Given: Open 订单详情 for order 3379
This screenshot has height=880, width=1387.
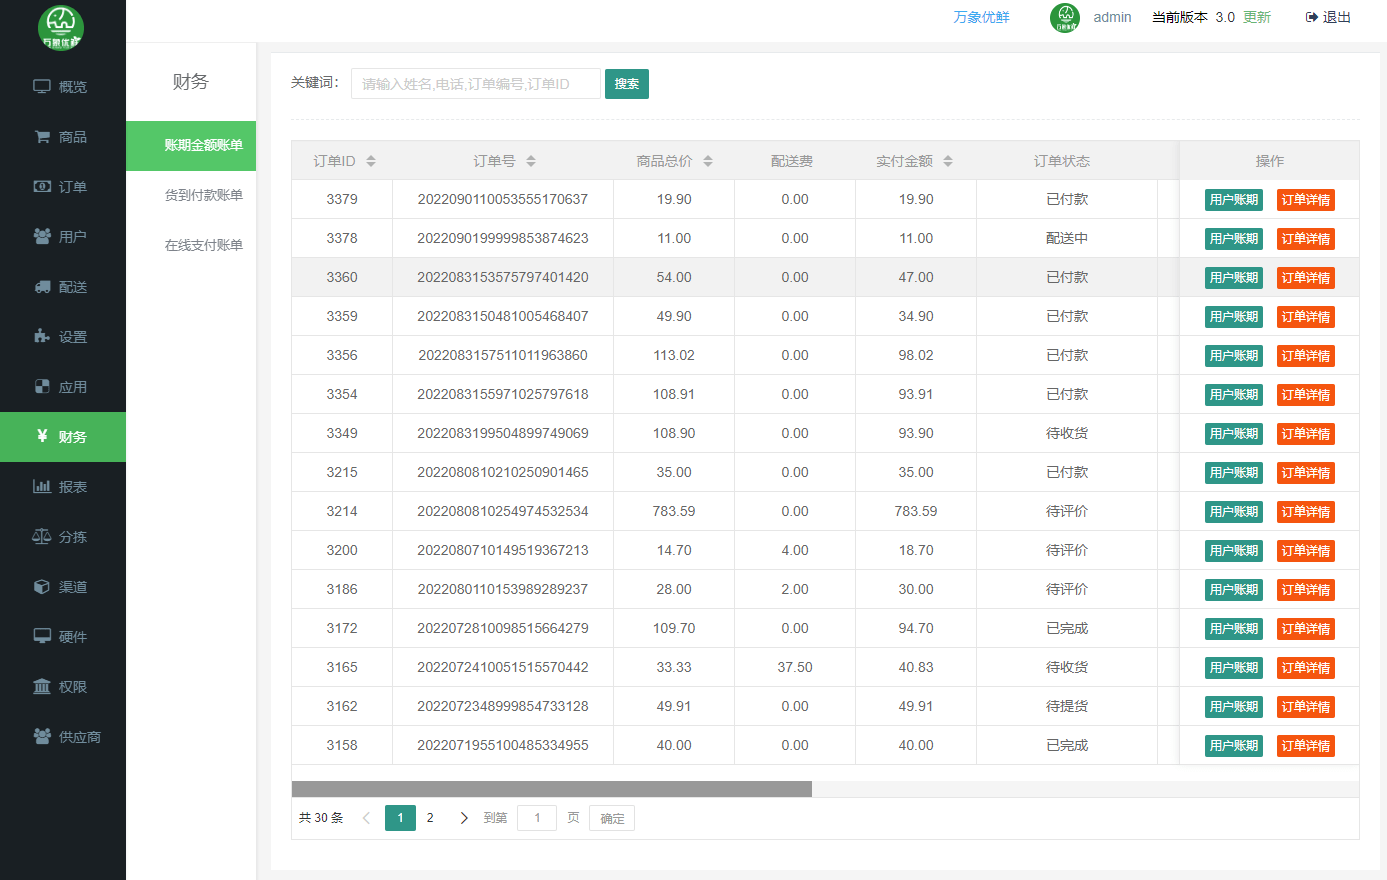Looking at the screenshot, I should click(x=1305, y=200).
